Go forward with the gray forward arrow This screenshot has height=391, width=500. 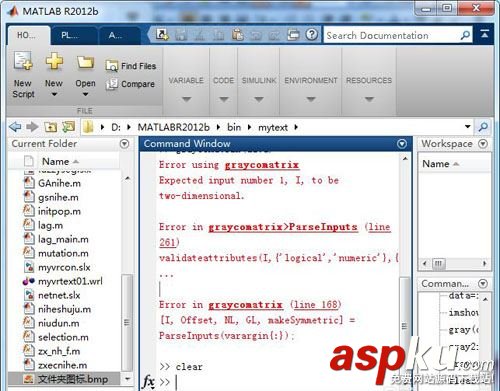pyautogui.click(x=32, y=127)
